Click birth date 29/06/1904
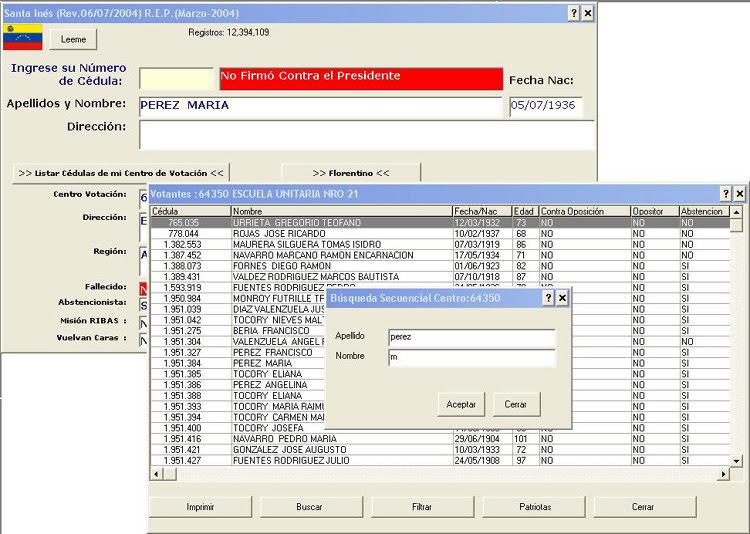 click(x=477, y=439)
